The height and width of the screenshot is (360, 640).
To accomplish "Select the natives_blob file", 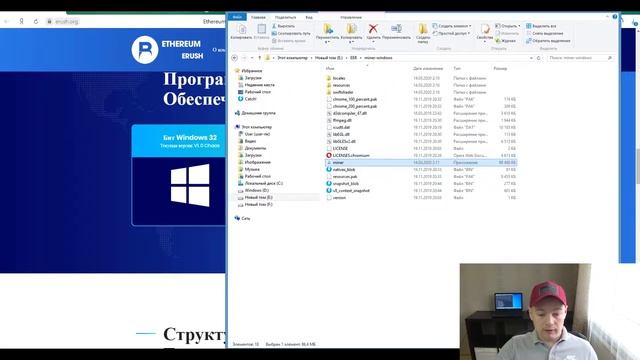I will tap(344, 169).
